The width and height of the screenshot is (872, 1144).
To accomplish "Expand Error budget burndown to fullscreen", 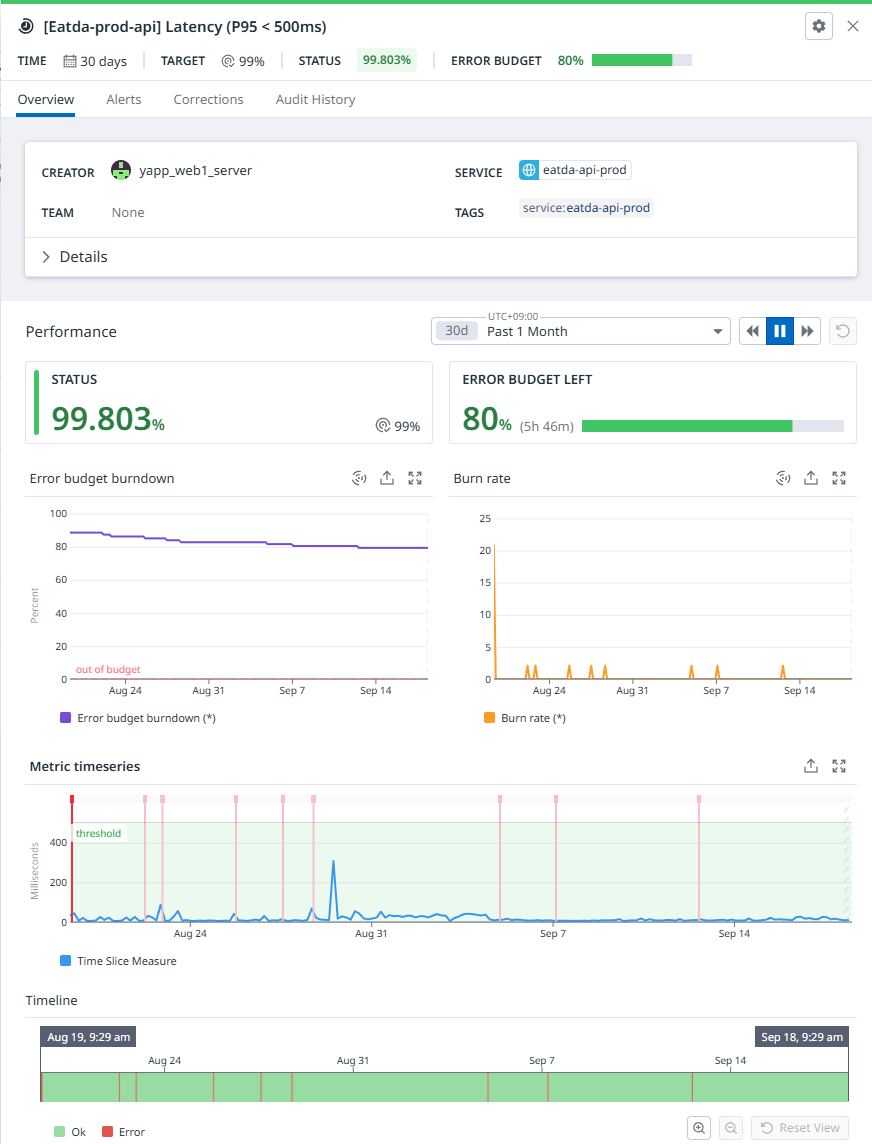I will (415, 478).
